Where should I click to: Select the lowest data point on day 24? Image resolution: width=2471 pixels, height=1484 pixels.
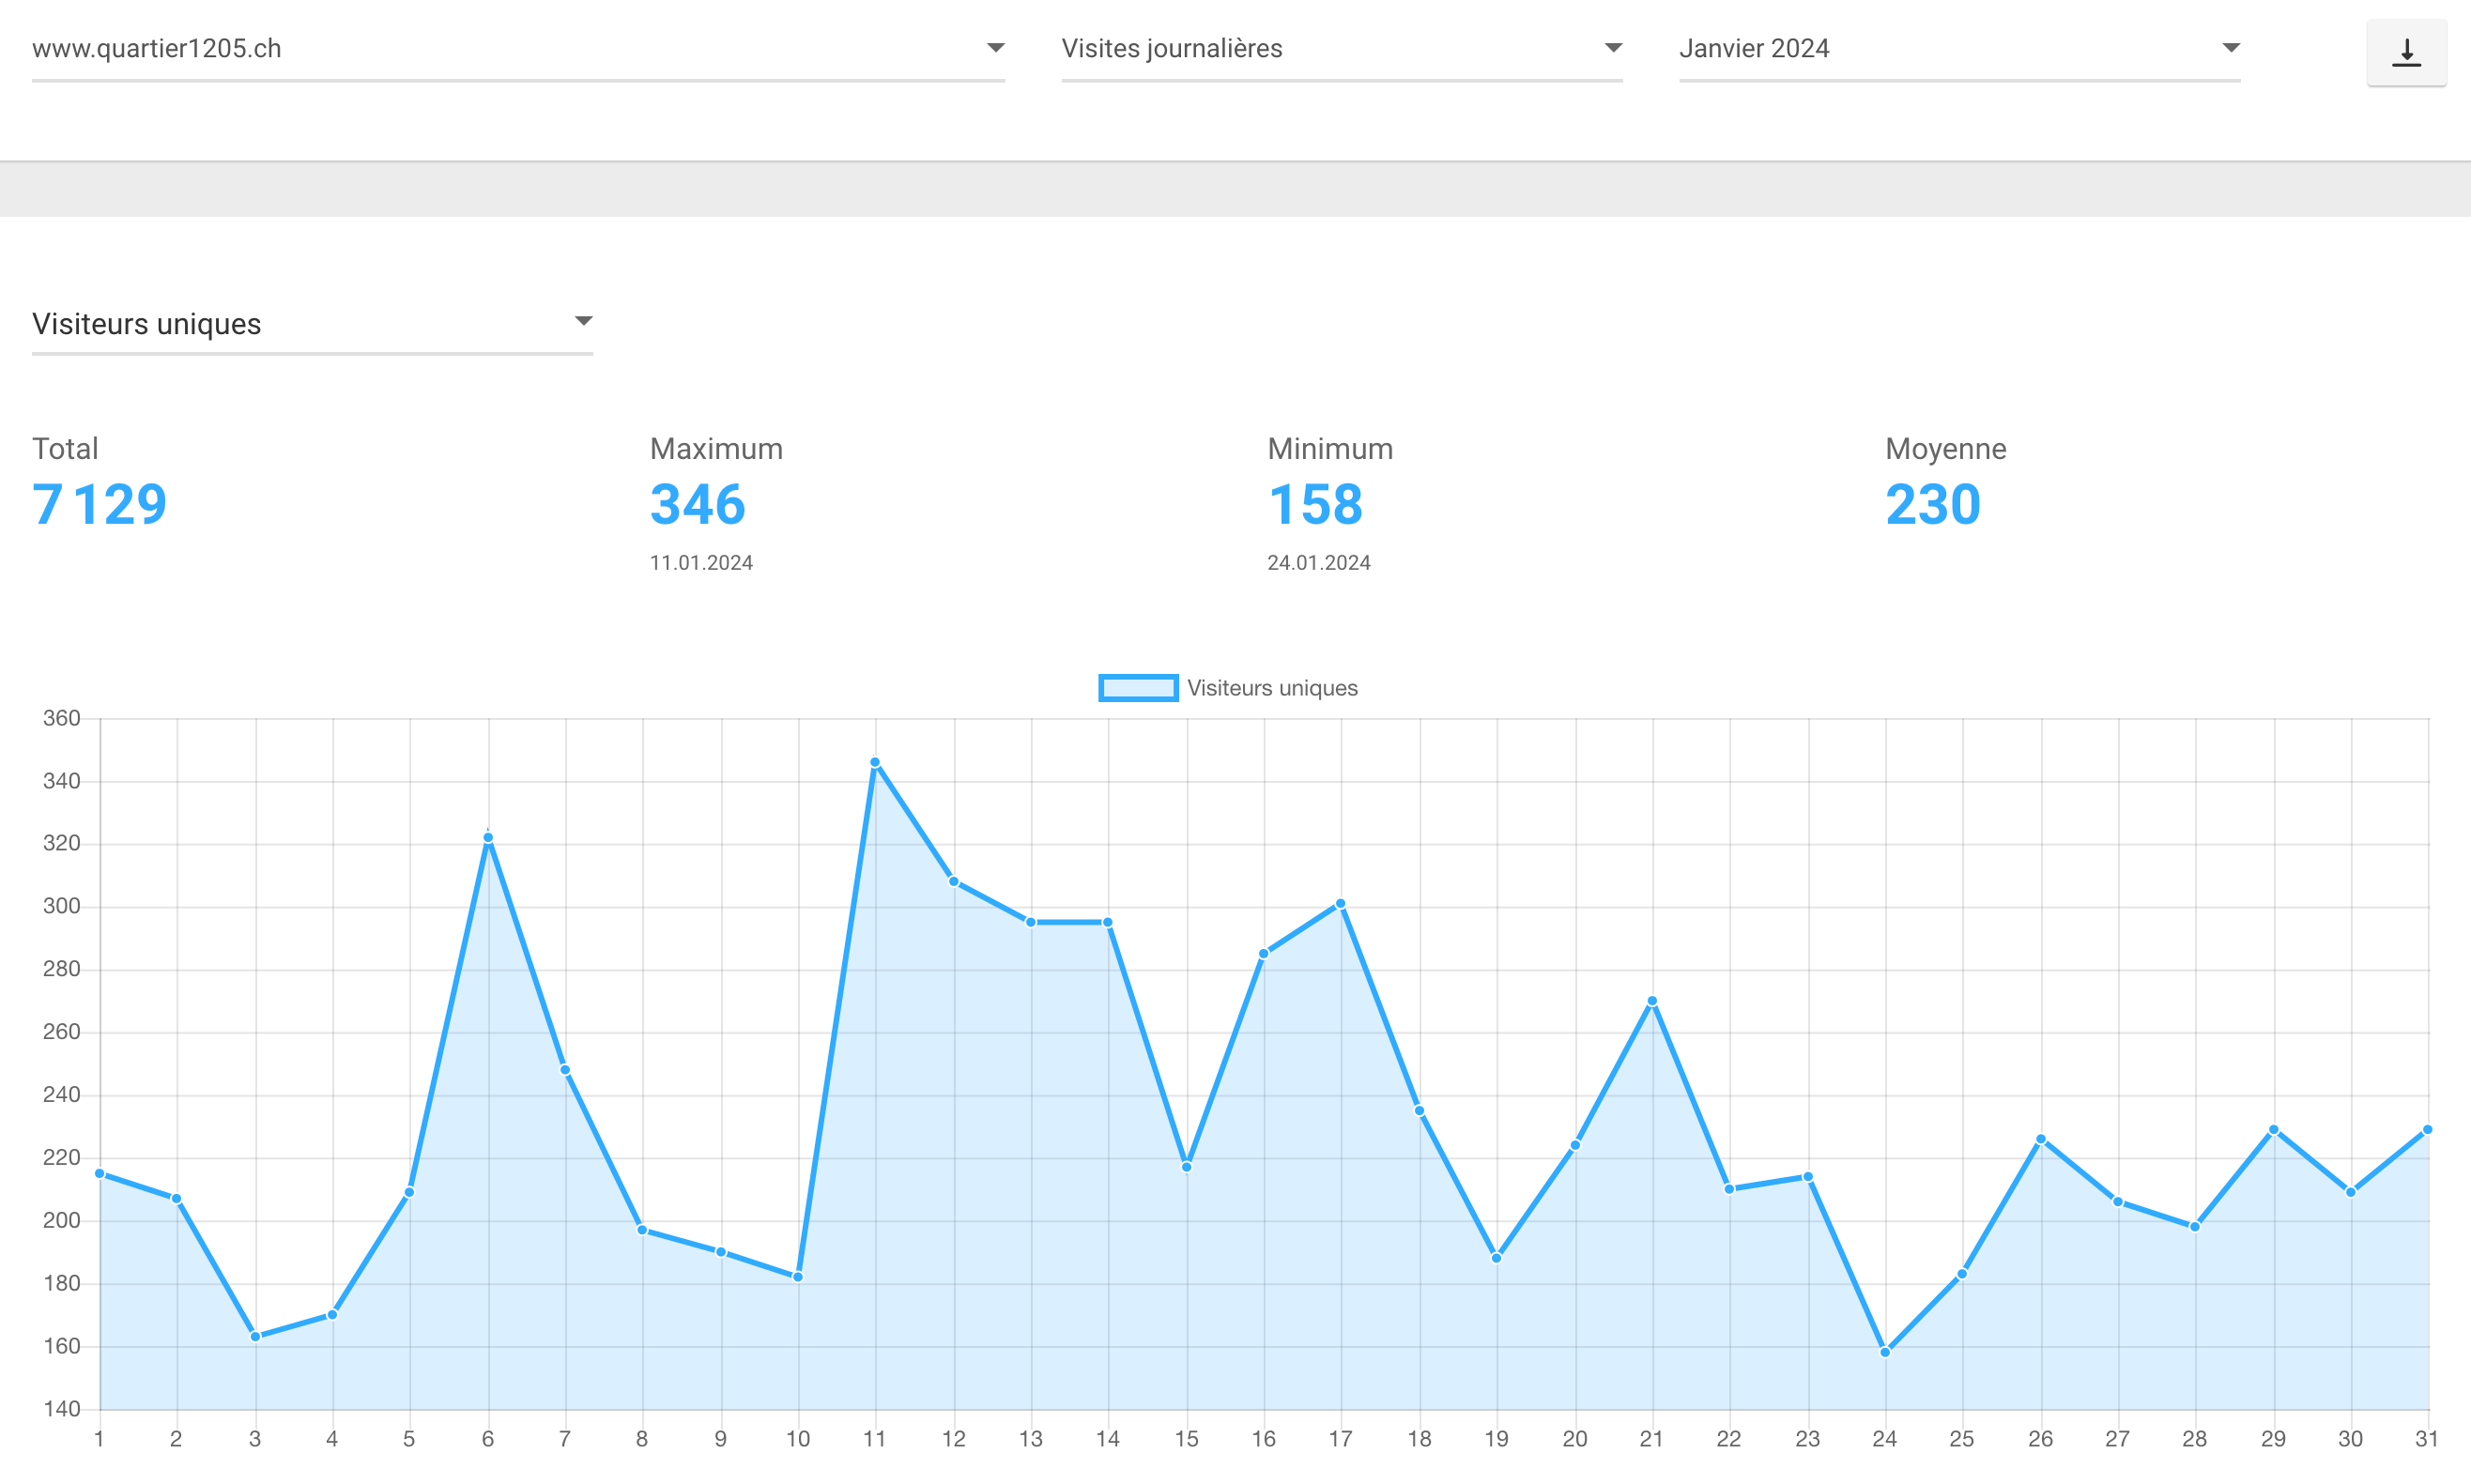[1885, 1352]
